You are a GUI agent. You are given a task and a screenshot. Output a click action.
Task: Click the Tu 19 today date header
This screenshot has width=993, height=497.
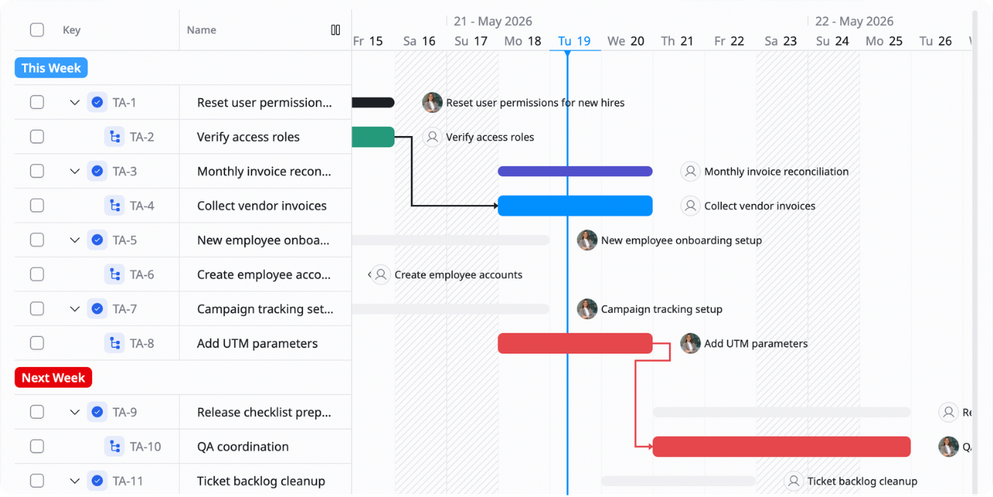[574, 41]
